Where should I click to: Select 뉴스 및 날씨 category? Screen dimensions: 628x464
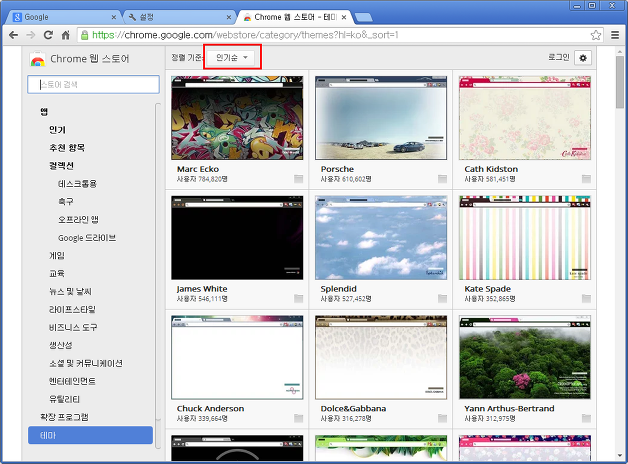tap(70, 291)
